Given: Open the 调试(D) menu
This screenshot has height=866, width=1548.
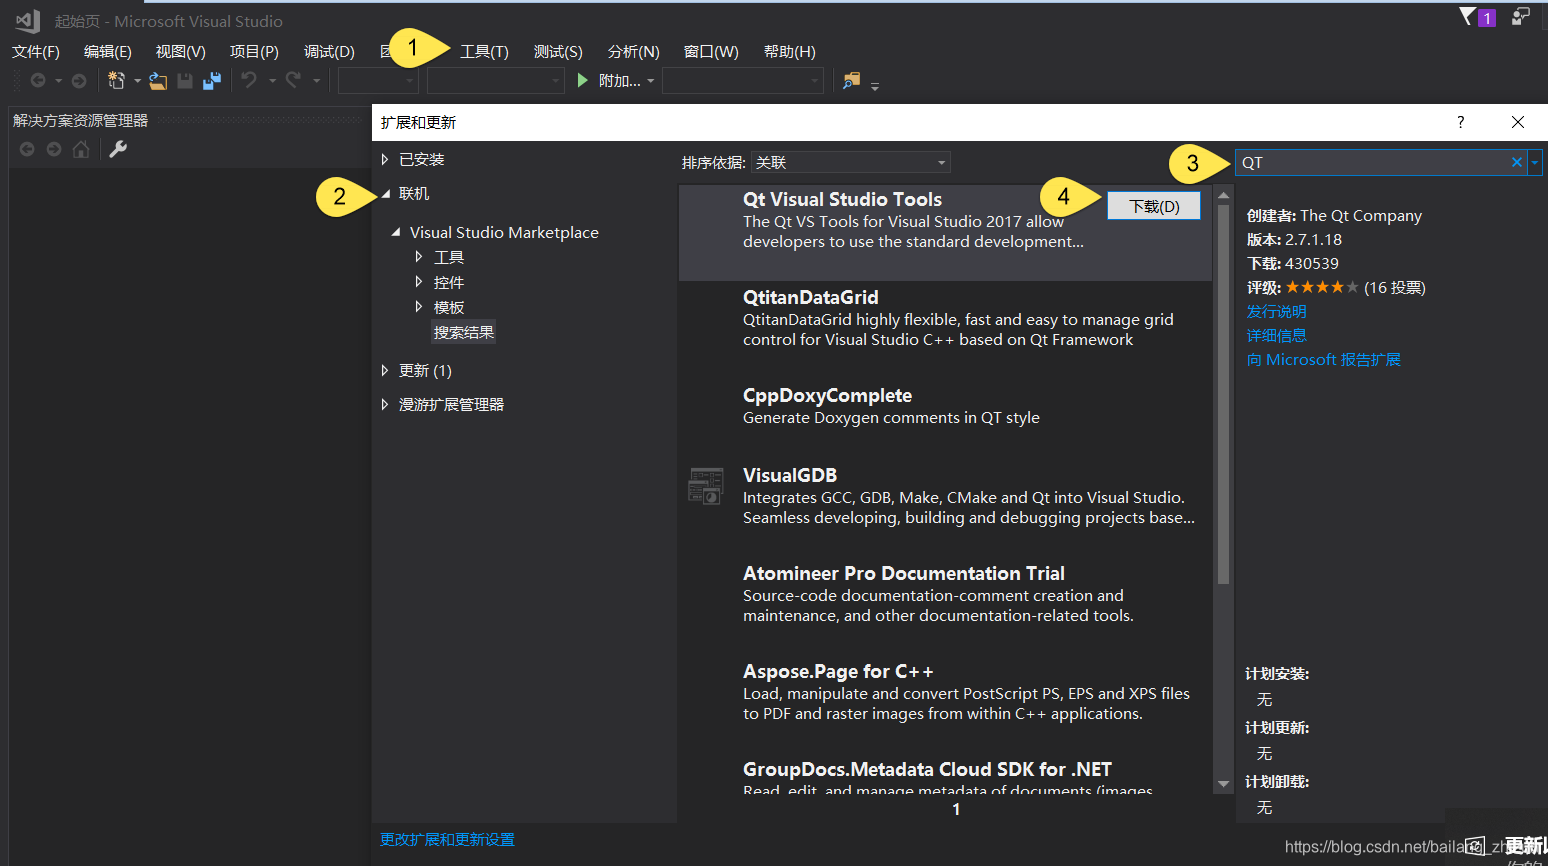Looking at the screenshot, I should [x=329, y=52].
